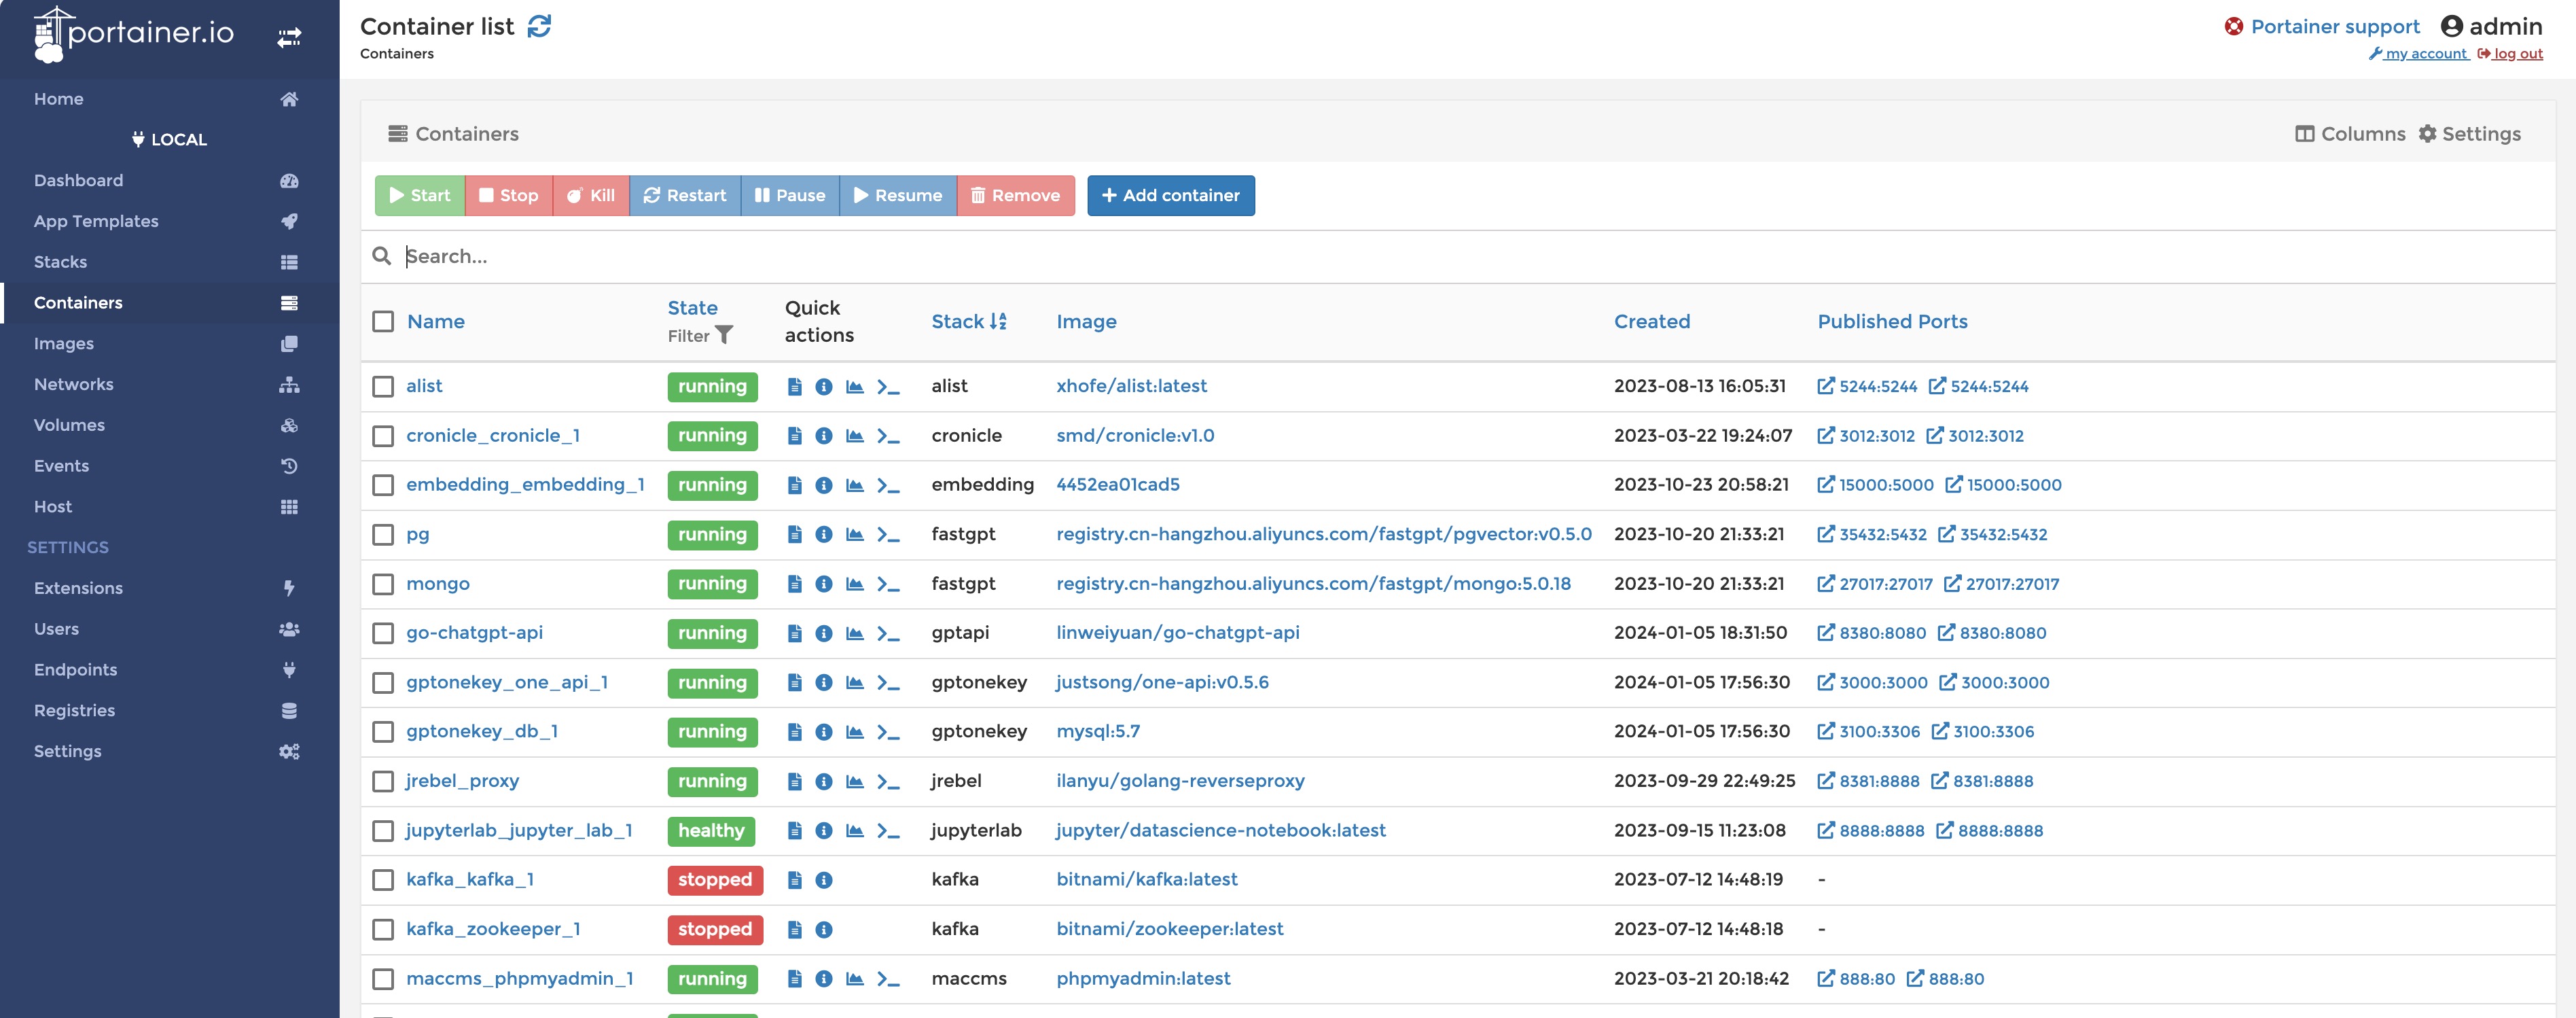Click the Home house icon in sidebar
The height and width of the screenshot is (1018, 2576).
coord(289,99)
